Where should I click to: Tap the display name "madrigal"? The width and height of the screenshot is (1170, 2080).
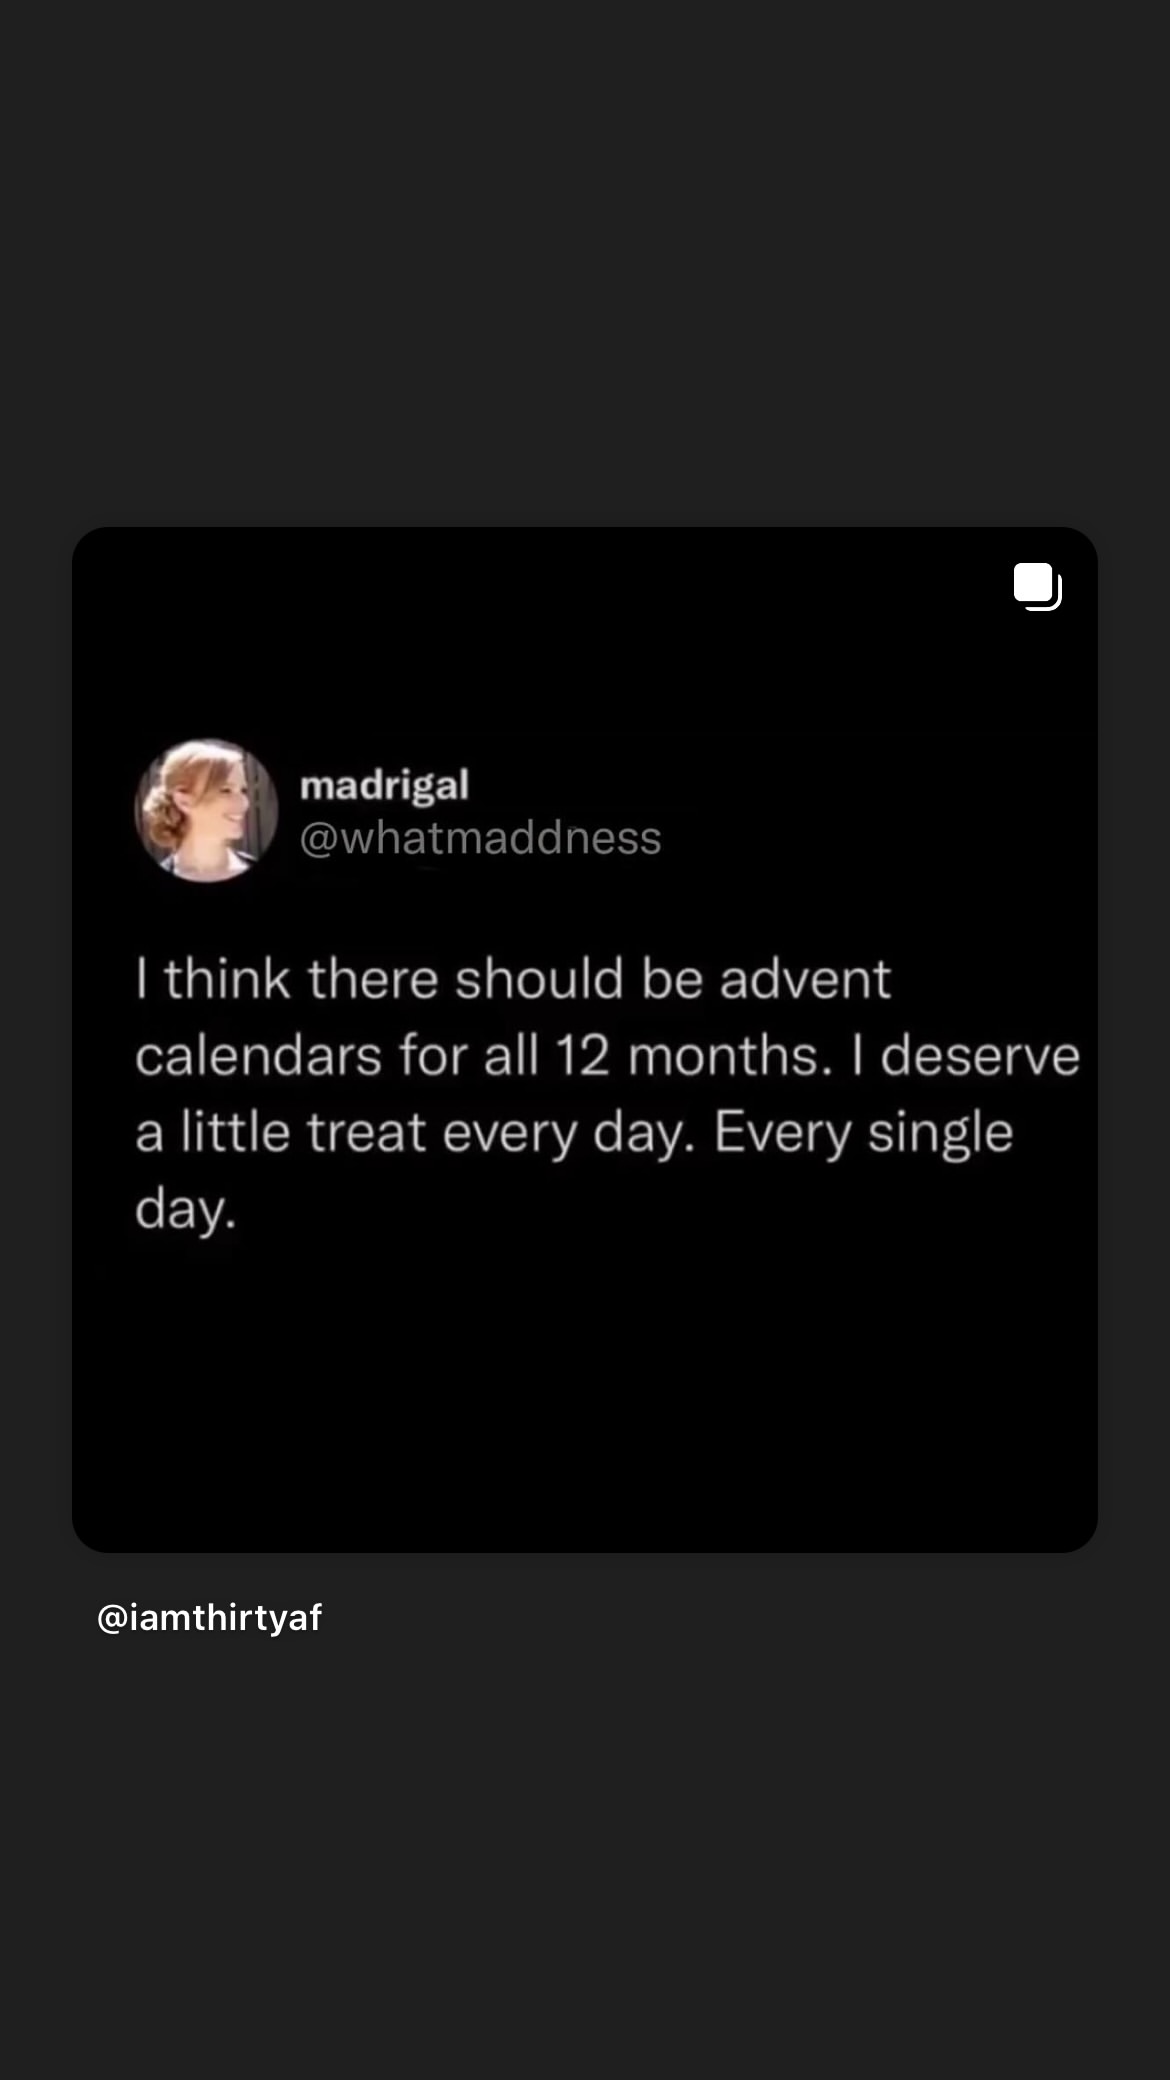pyautogui.click(x=384, y=786)
